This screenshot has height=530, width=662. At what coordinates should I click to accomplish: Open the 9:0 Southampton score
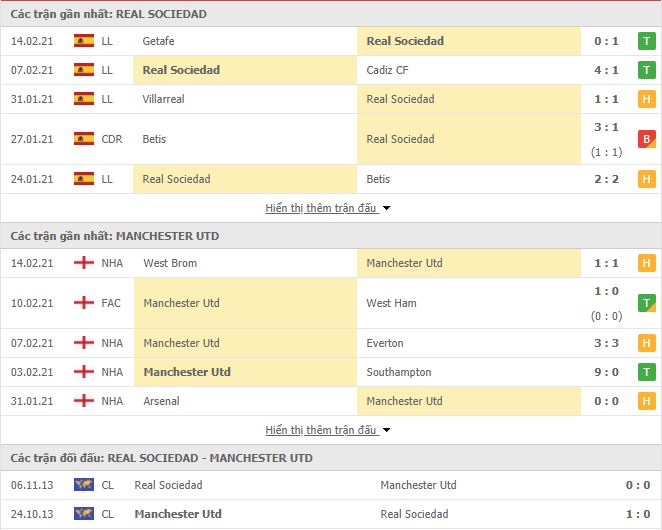point(607,372)
